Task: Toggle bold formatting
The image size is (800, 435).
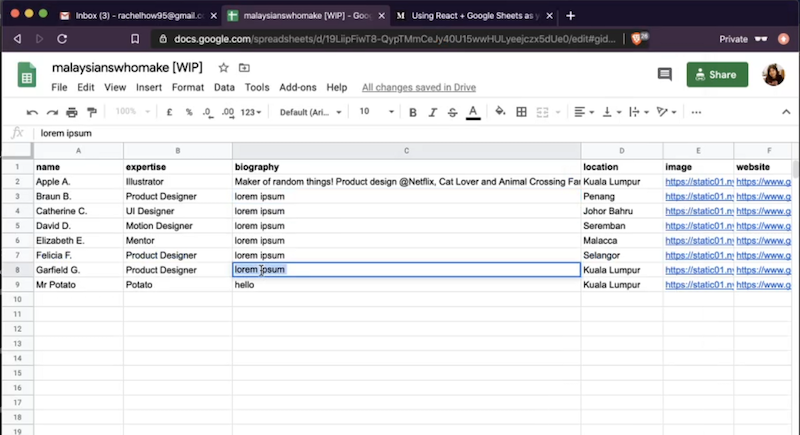Action: [413, 112]
